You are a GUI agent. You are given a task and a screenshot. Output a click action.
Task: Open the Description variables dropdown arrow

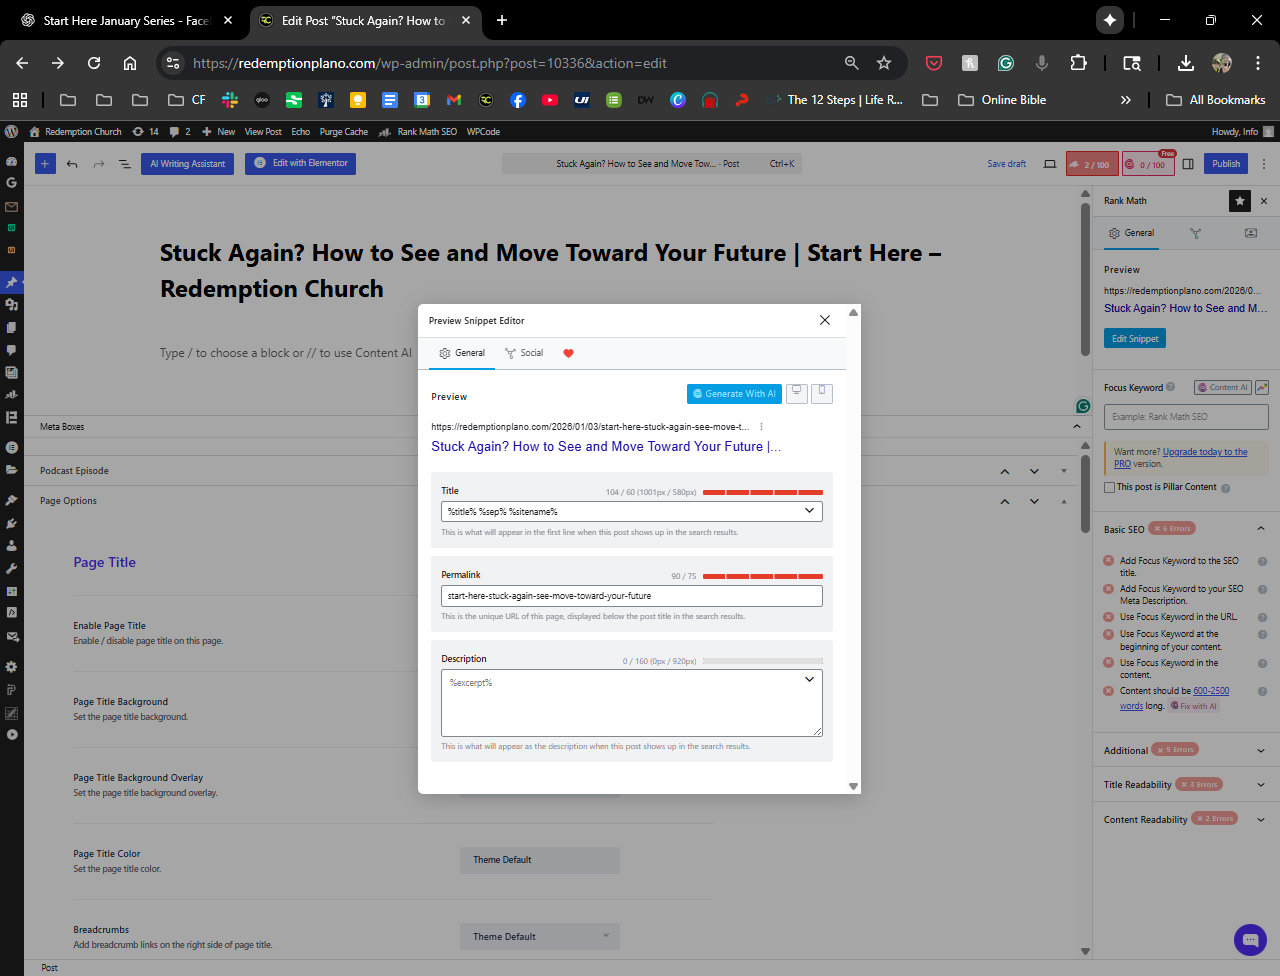pyautogui.click(x=809, y=680)
